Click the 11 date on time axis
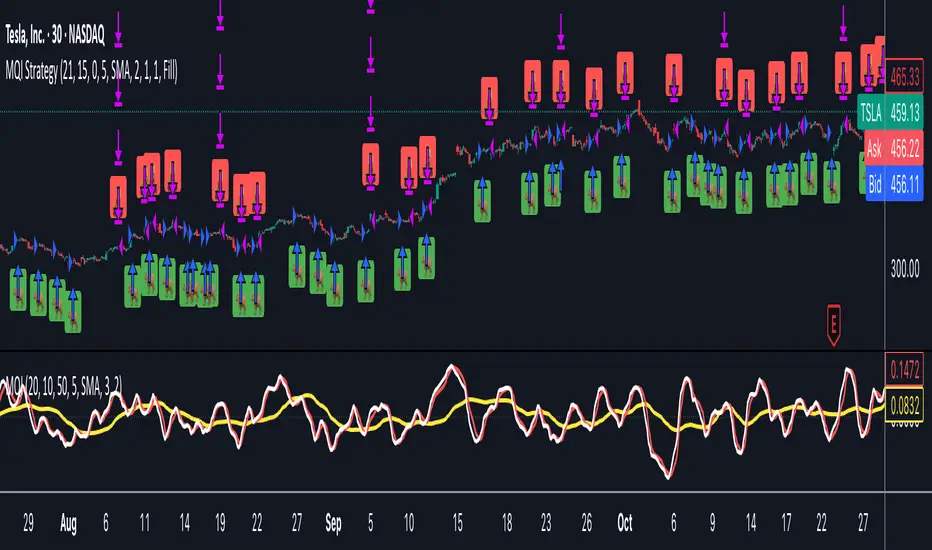 [x=144, y=523]
